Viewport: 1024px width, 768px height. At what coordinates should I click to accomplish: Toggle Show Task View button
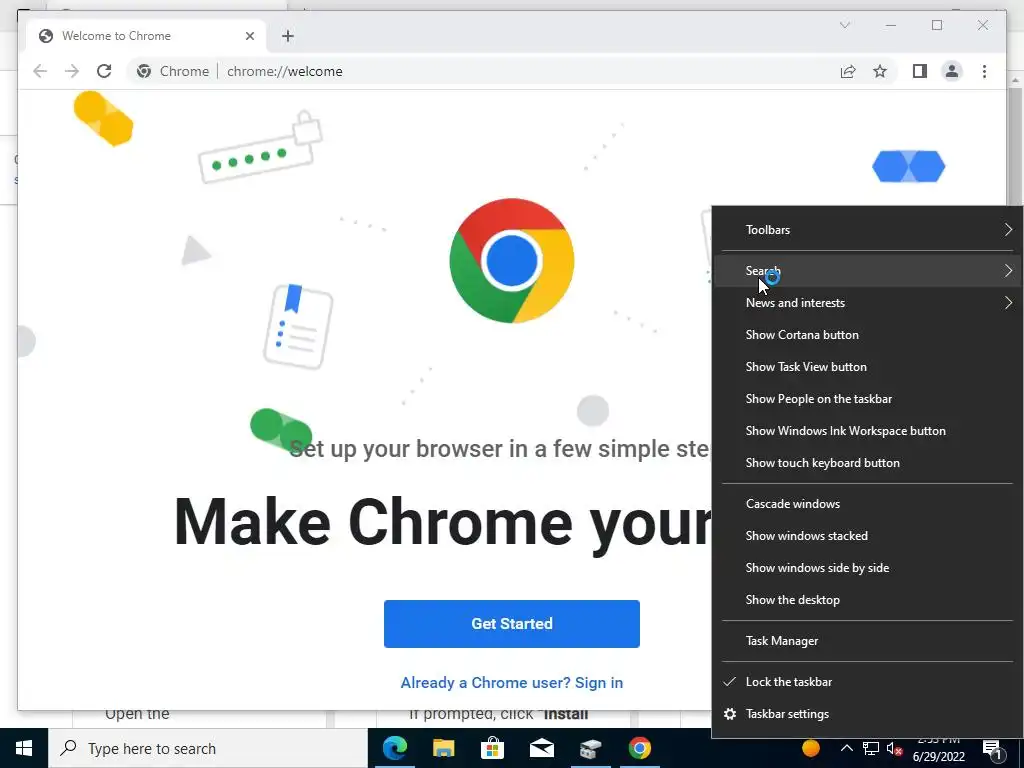click(x=867, y=366)
